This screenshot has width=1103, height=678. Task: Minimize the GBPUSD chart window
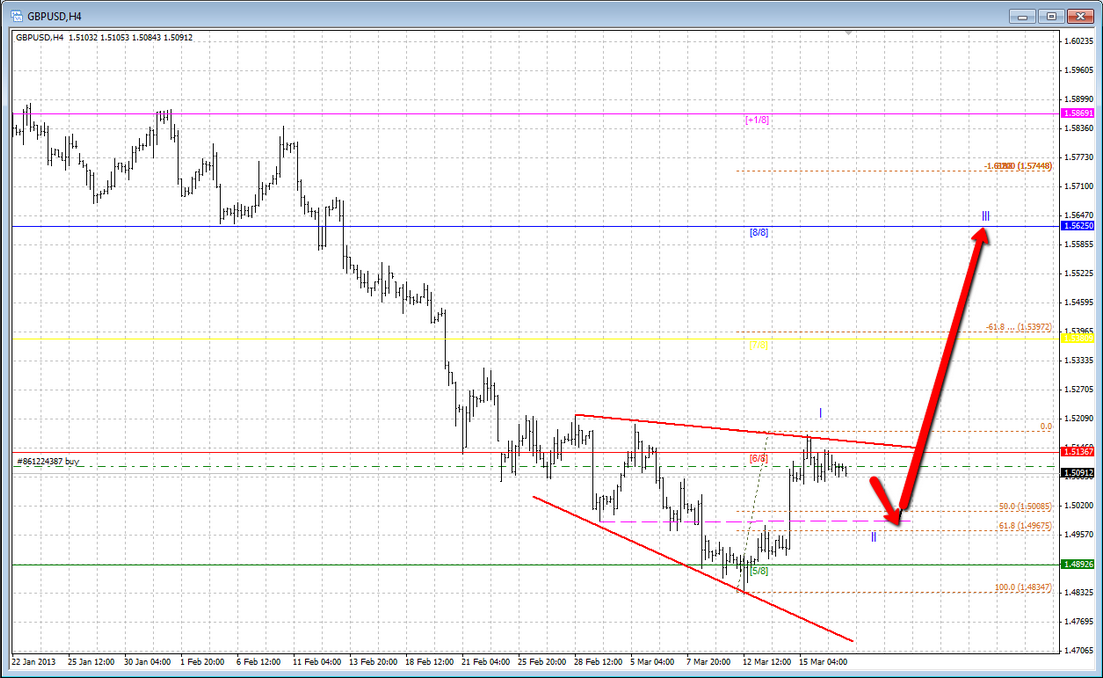coord(1020,15)
